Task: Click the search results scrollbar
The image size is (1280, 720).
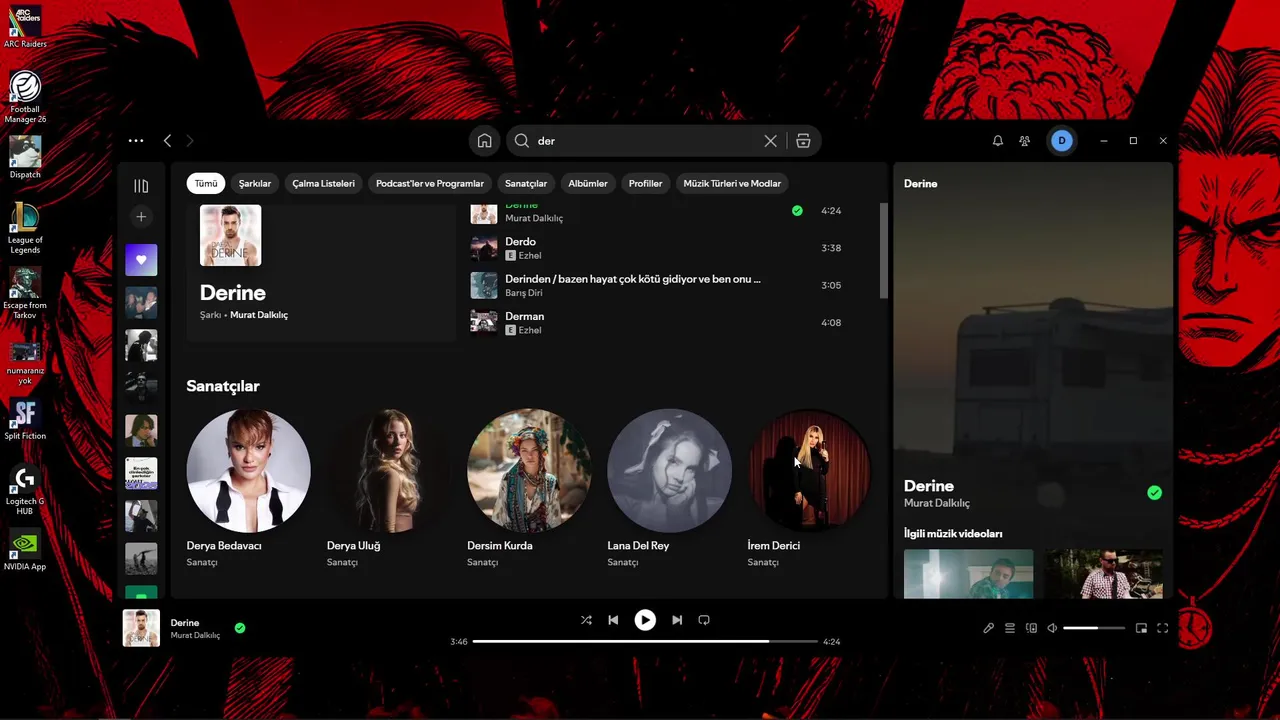Action: [883, 250]
